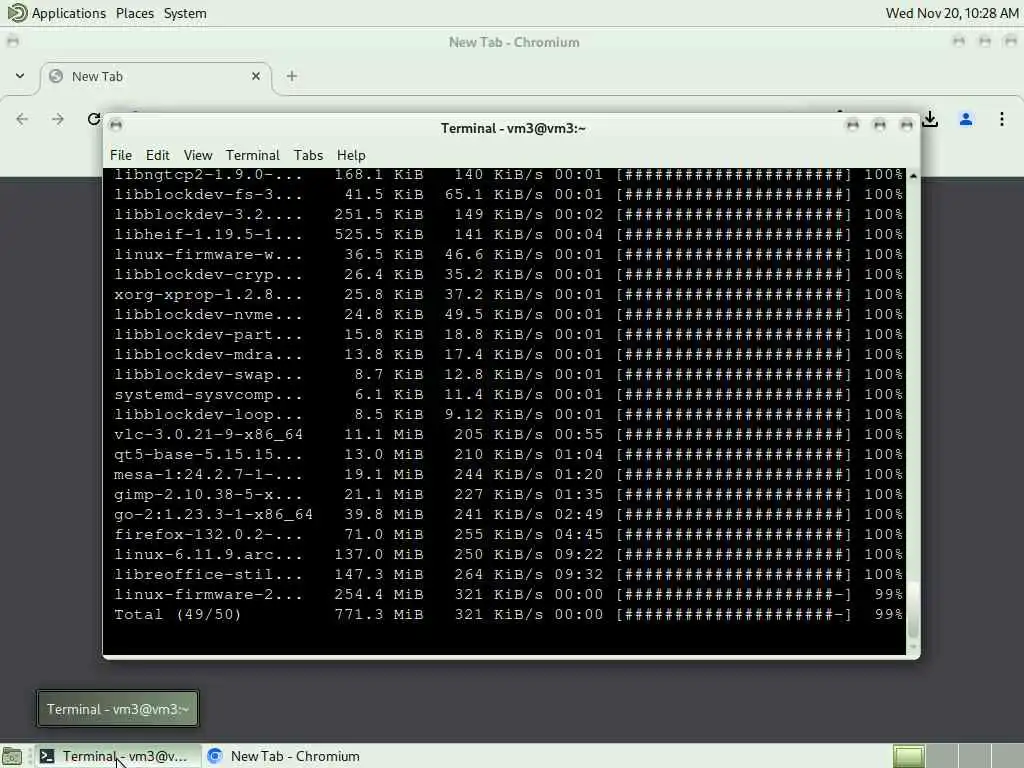Click the gimp-2.10.38 download line
Image resolution: width=1024 pixels, height=768 pixels.
[508, 494]
